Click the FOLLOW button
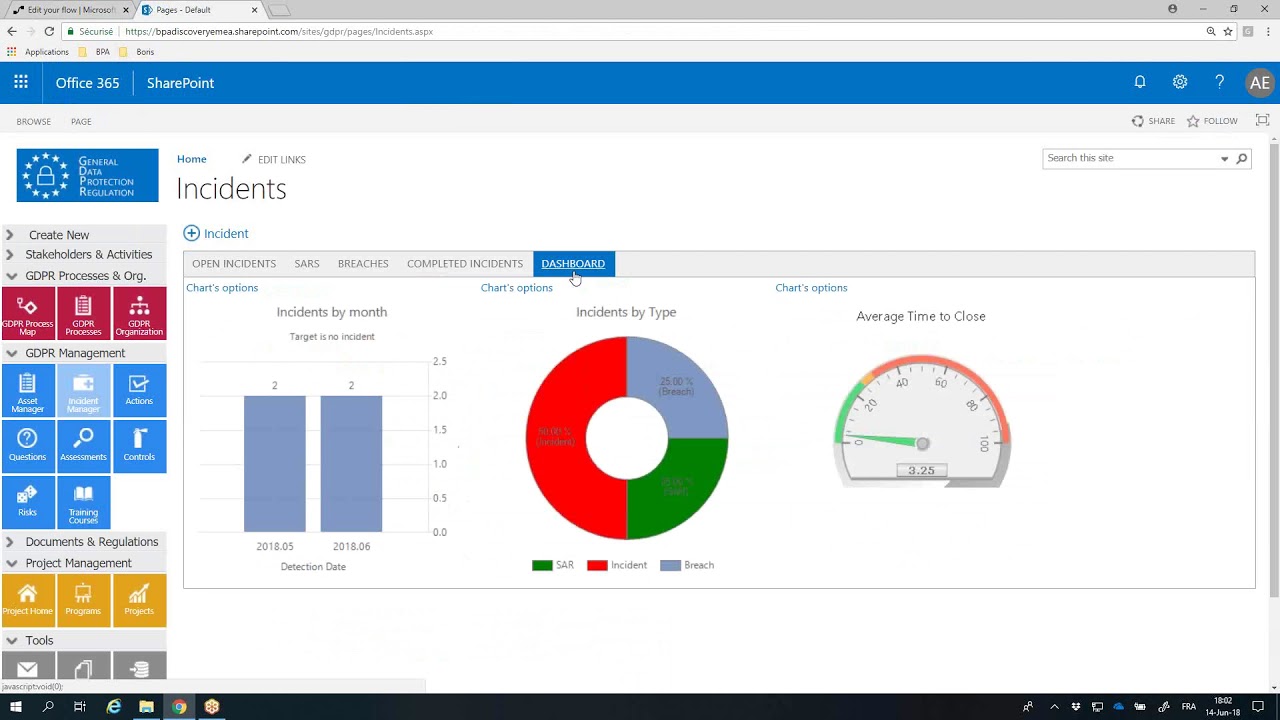The height and width of the screenshot is (720, 1280). pyautogui.click(x=1212, y=121)
